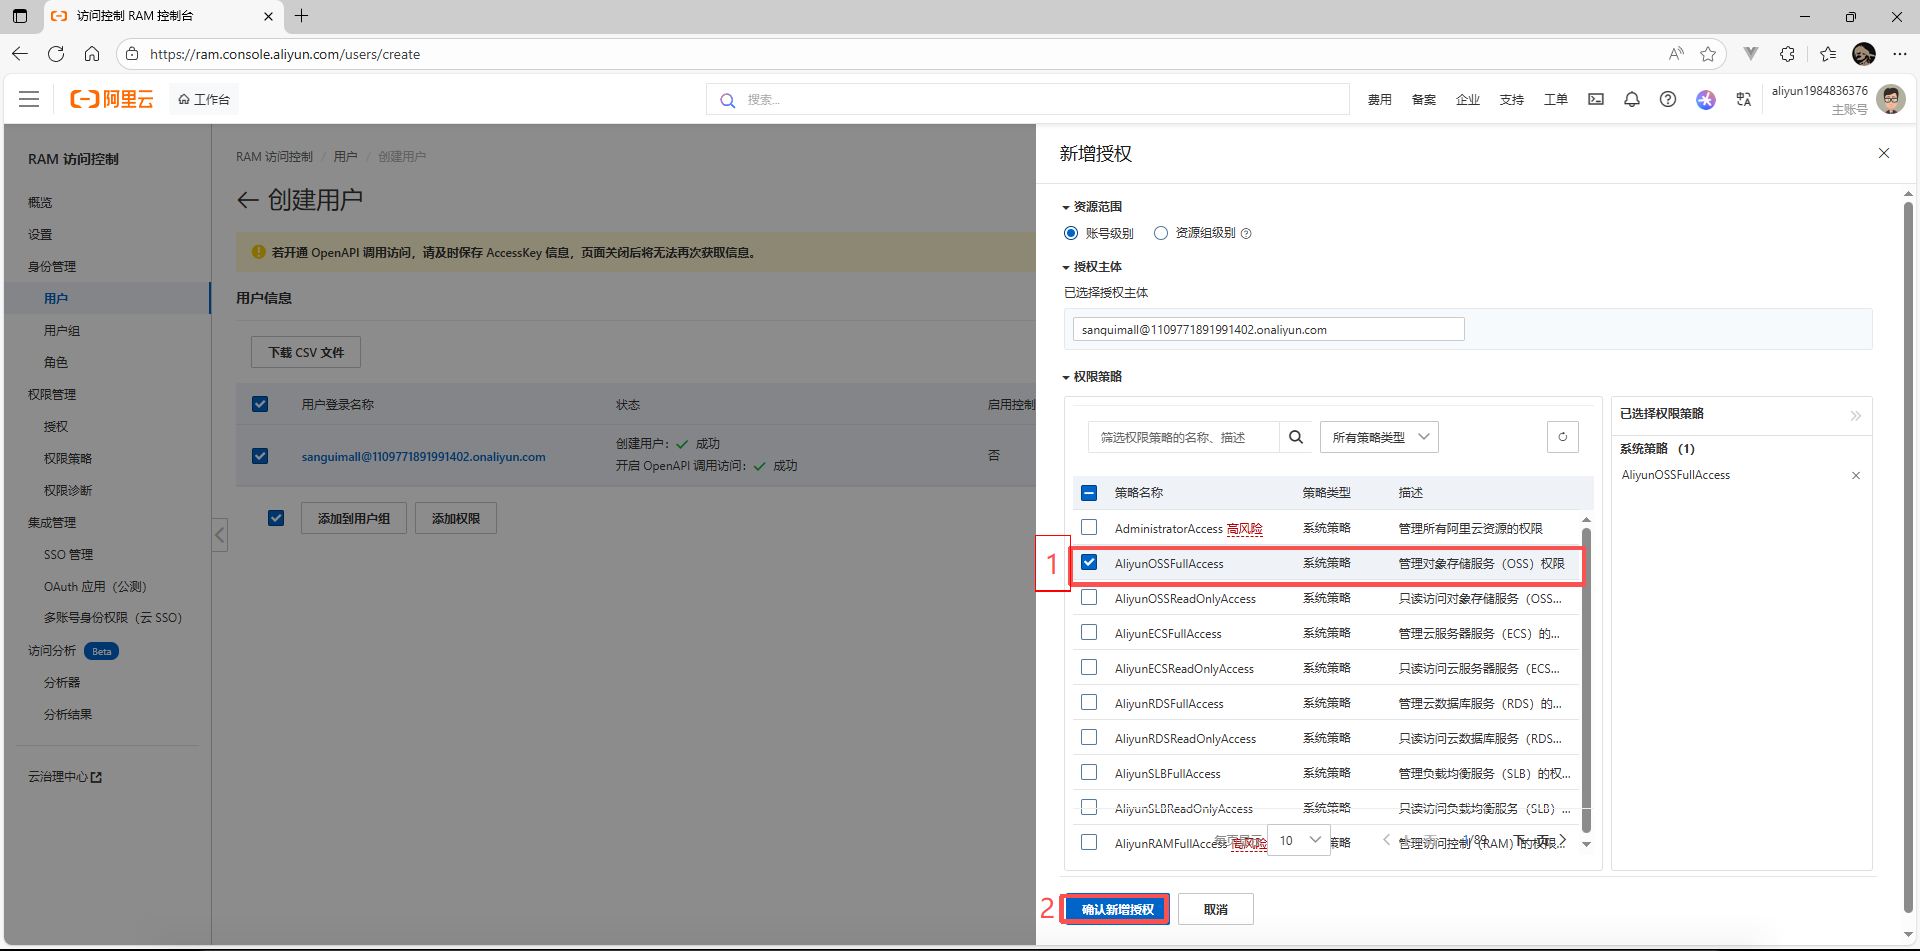Click the policy name filter input field
The image size is (1920, 951).
coord(1182,437)
